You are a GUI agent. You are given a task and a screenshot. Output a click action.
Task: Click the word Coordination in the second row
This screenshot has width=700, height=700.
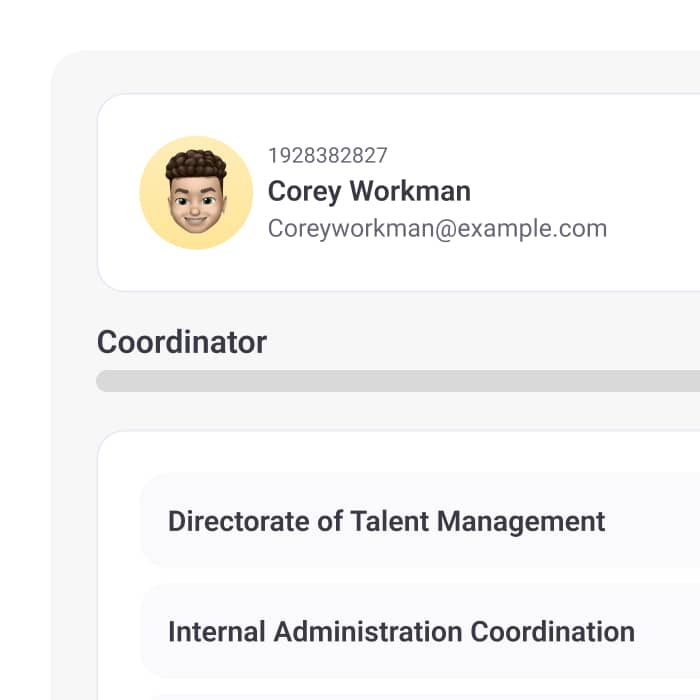click(553, 632)
